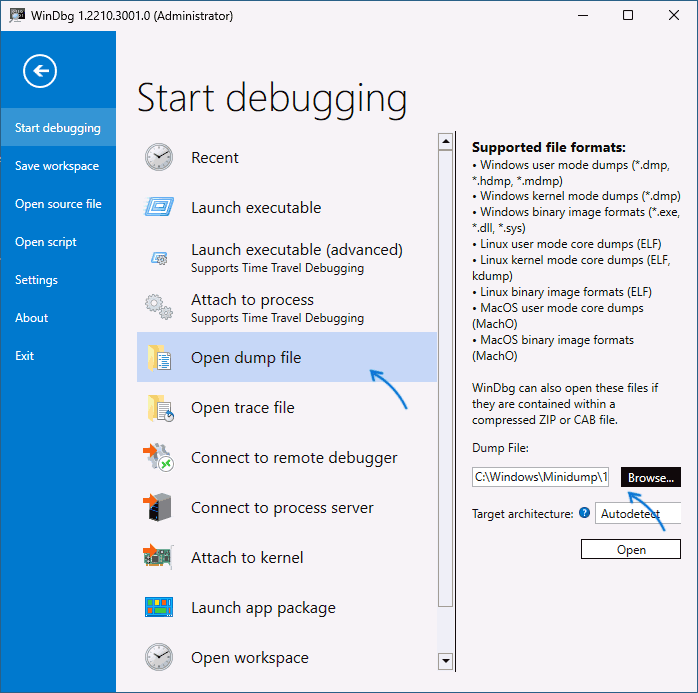
Task: Click the list scrollbar up arrow
Action: tap(445, 142)
